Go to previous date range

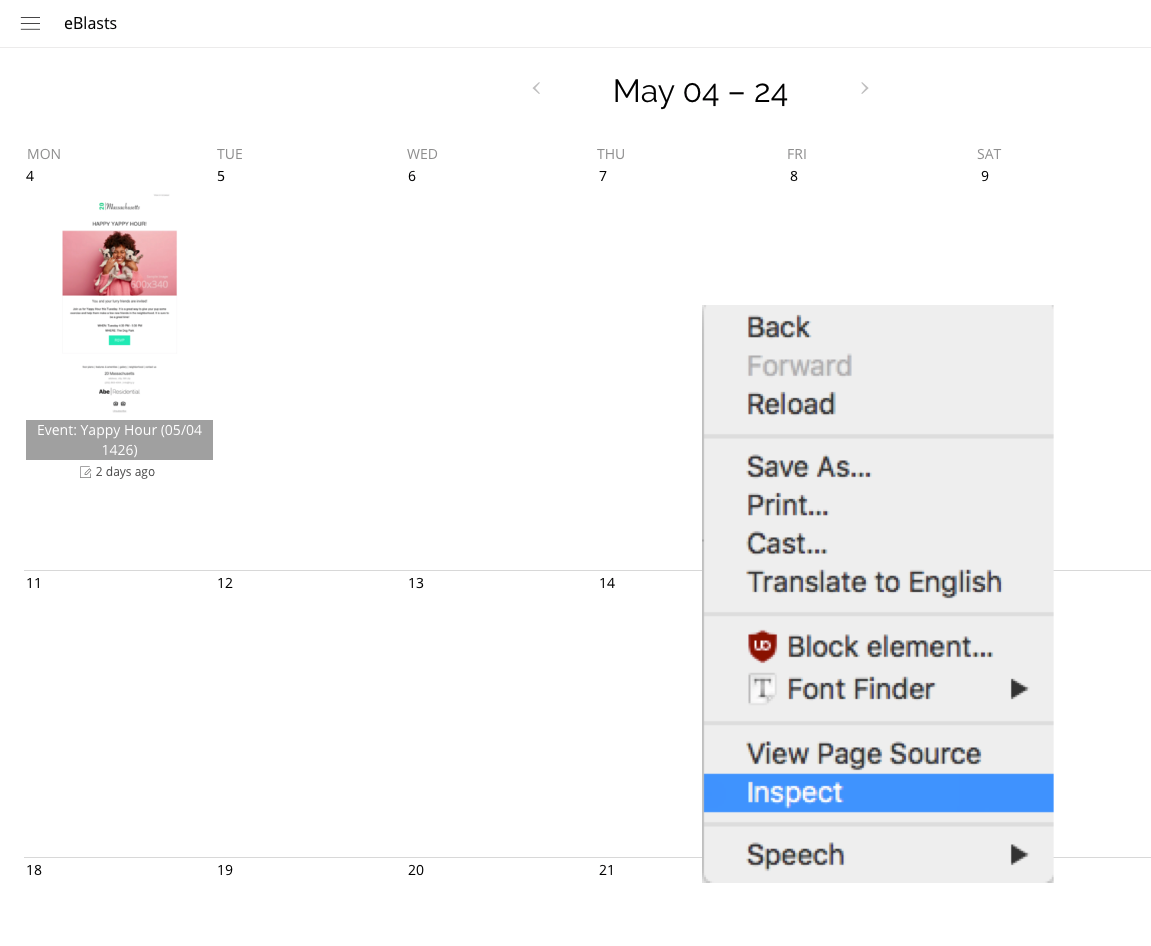pos(536,89)
